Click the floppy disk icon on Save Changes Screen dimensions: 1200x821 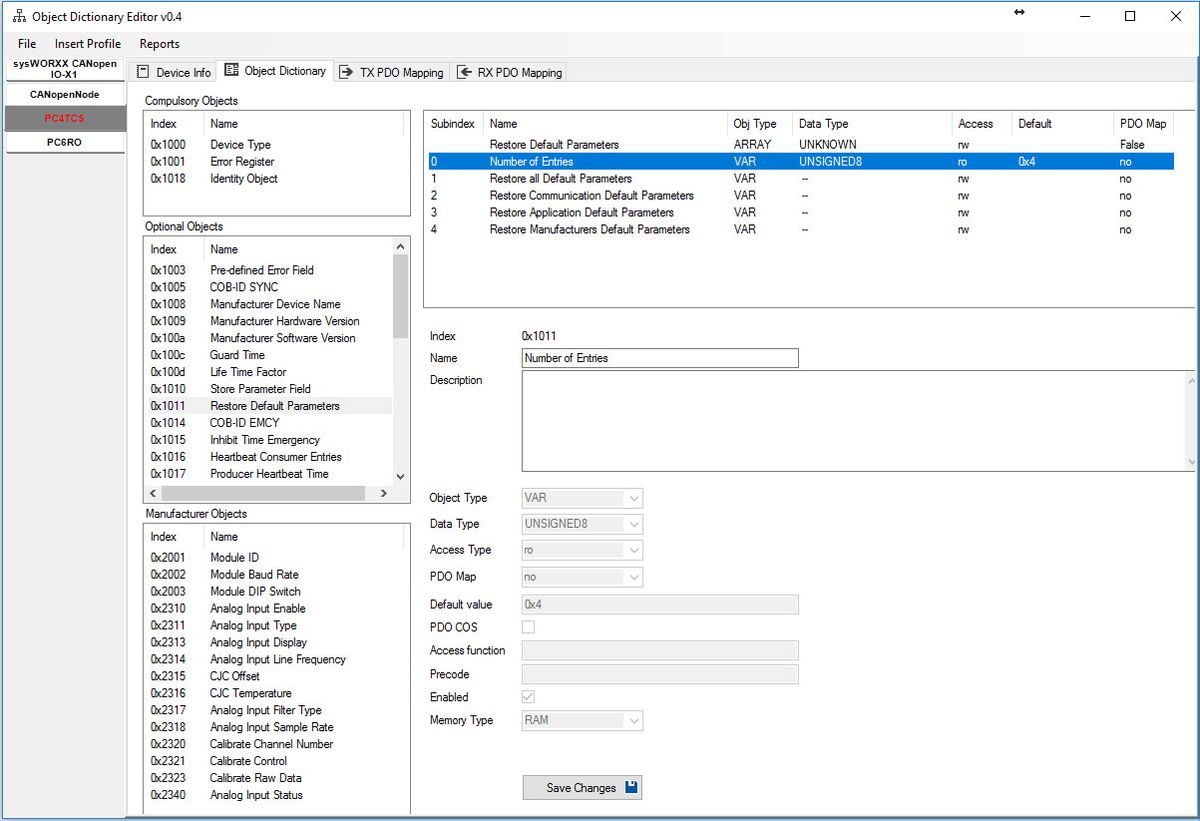(x=630, y=787)
